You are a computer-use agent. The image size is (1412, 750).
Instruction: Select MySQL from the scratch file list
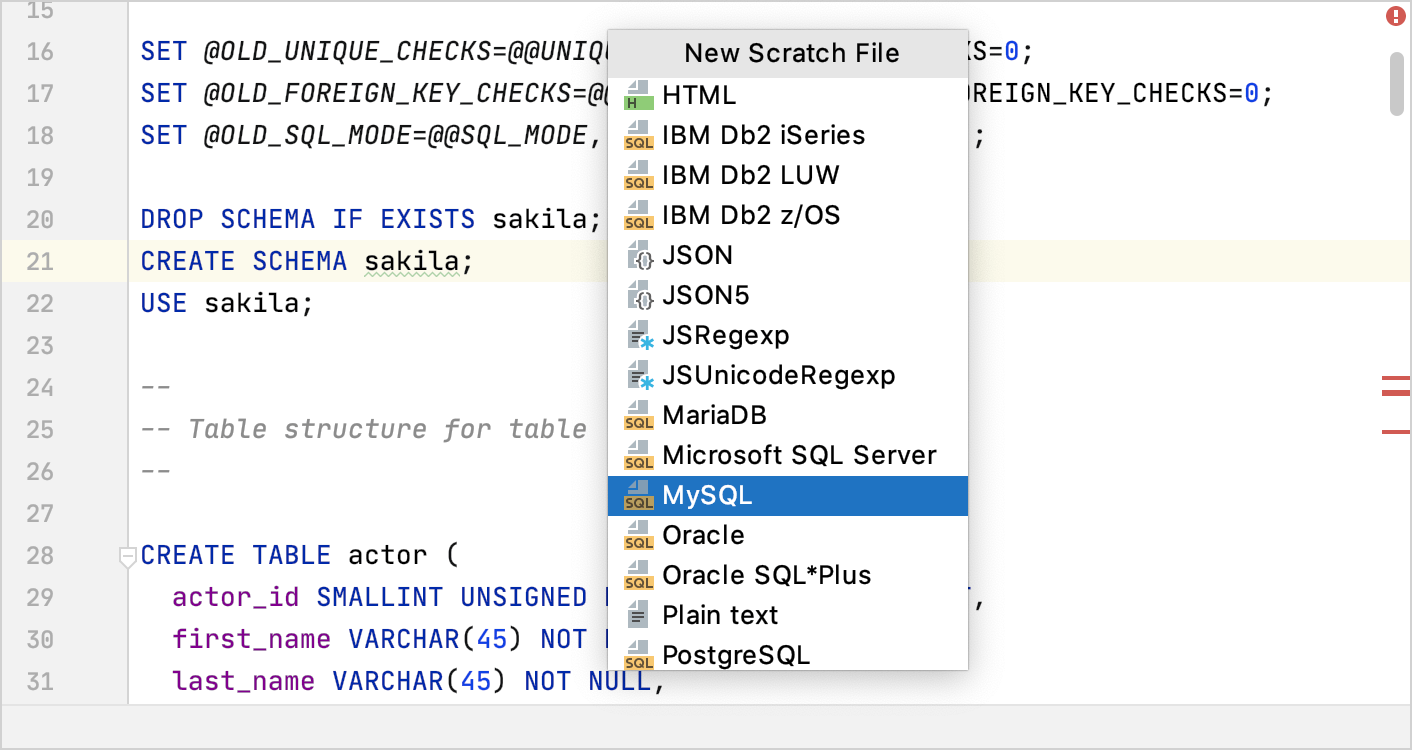707,496
